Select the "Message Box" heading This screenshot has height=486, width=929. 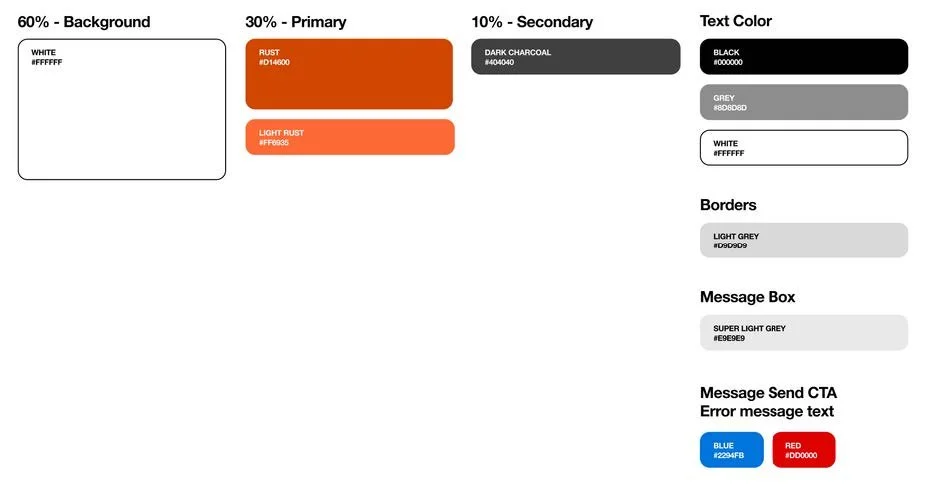coord(748,296)
